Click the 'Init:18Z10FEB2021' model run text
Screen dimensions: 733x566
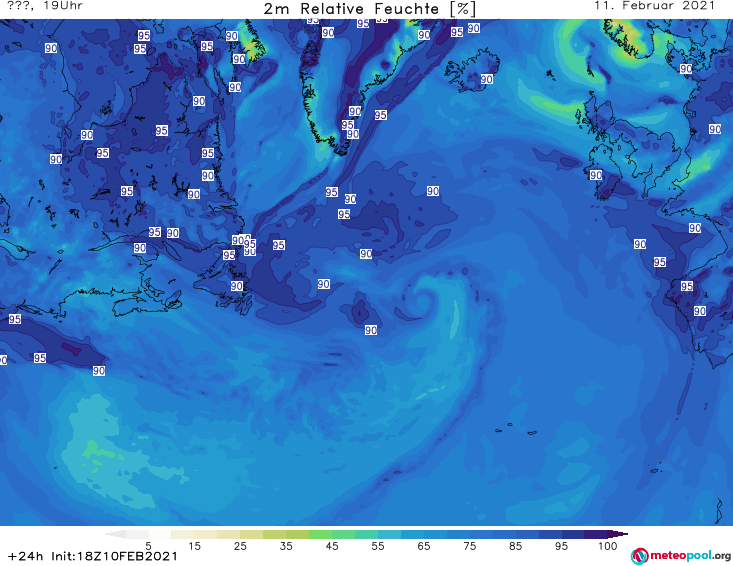(115, 556)
